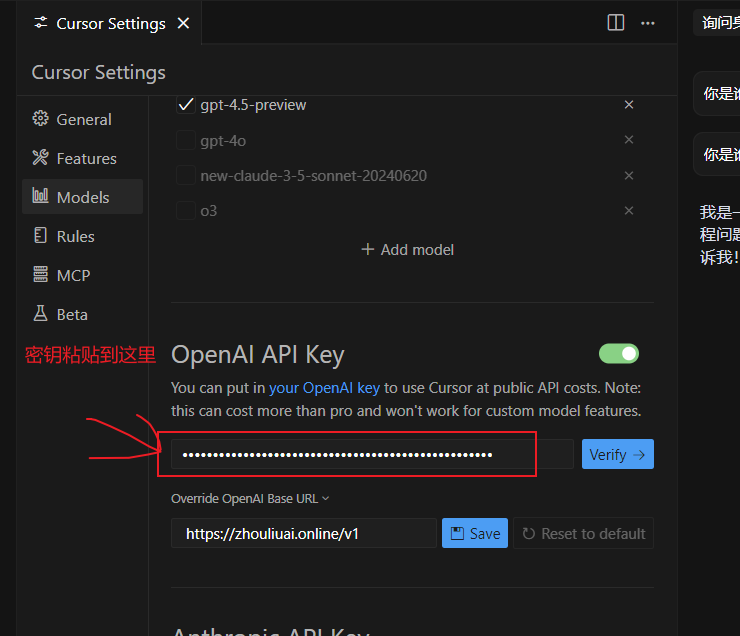Open the Beta settings section
Image resolution: width=740 pixels, height=636 pixels.
click(x=83, y=314)
